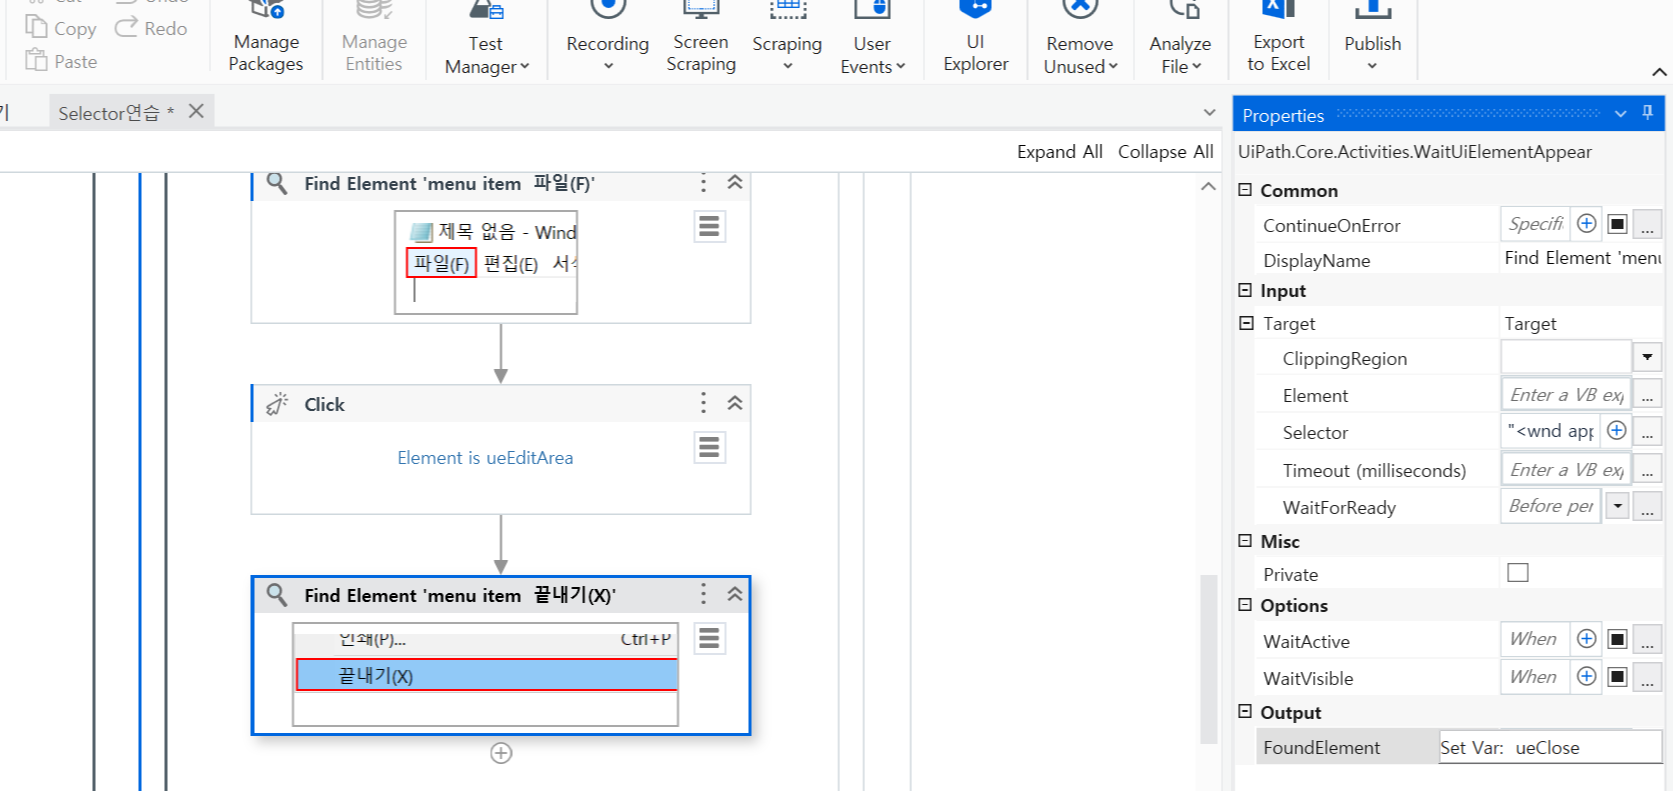
Task: Open Properties panel dropdown arrow
Action: 1620,114
